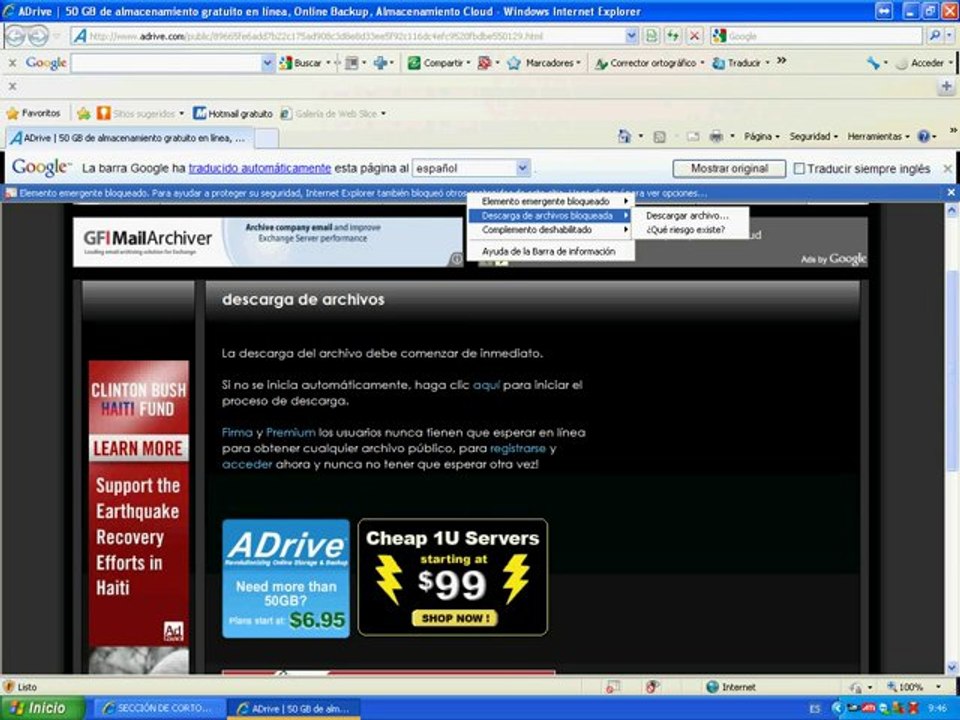Close the Google translate bar

(x=947, y=168)
